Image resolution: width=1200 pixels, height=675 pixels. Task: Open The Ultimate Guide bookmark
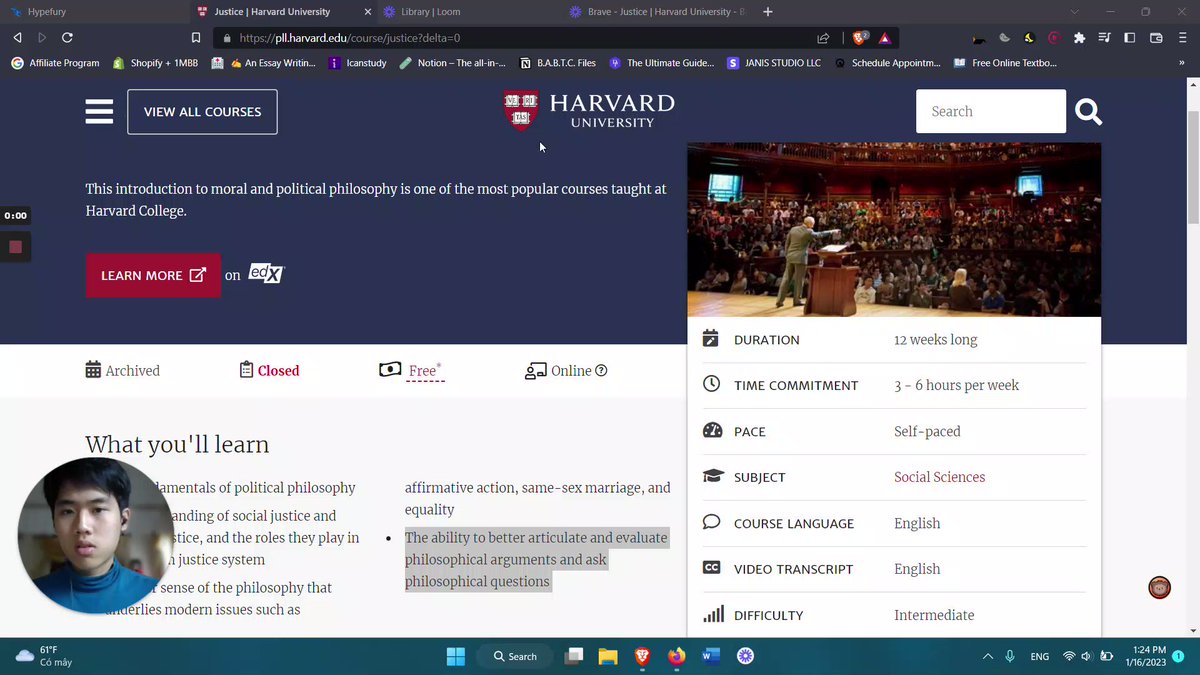pos(661,63)
